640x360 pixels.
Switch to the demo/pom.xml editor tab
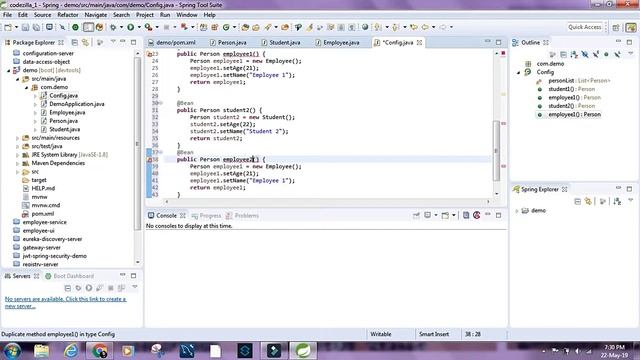172,42
